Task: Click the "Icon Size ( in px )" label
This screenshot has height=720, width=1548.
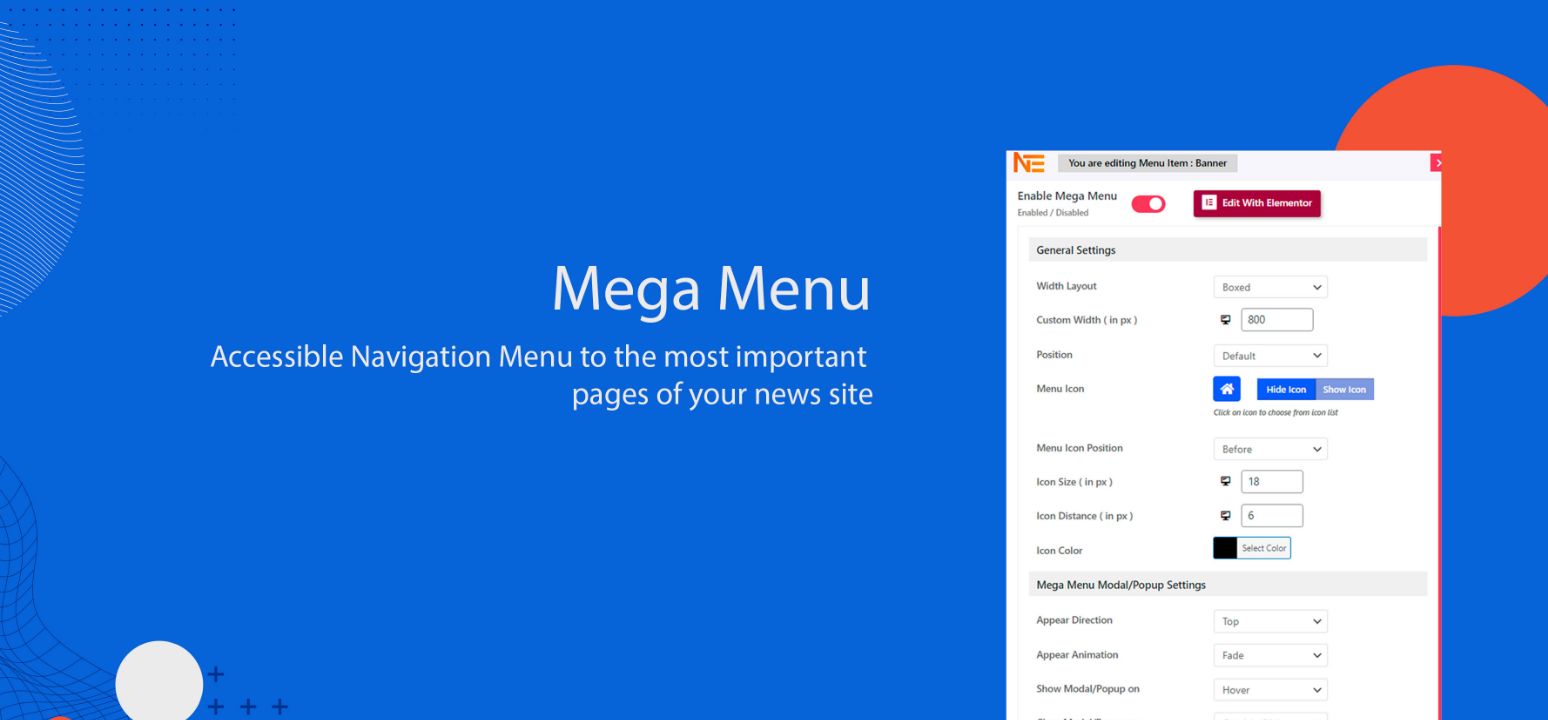Action: pyautogui.click(x=1075, y=482)
